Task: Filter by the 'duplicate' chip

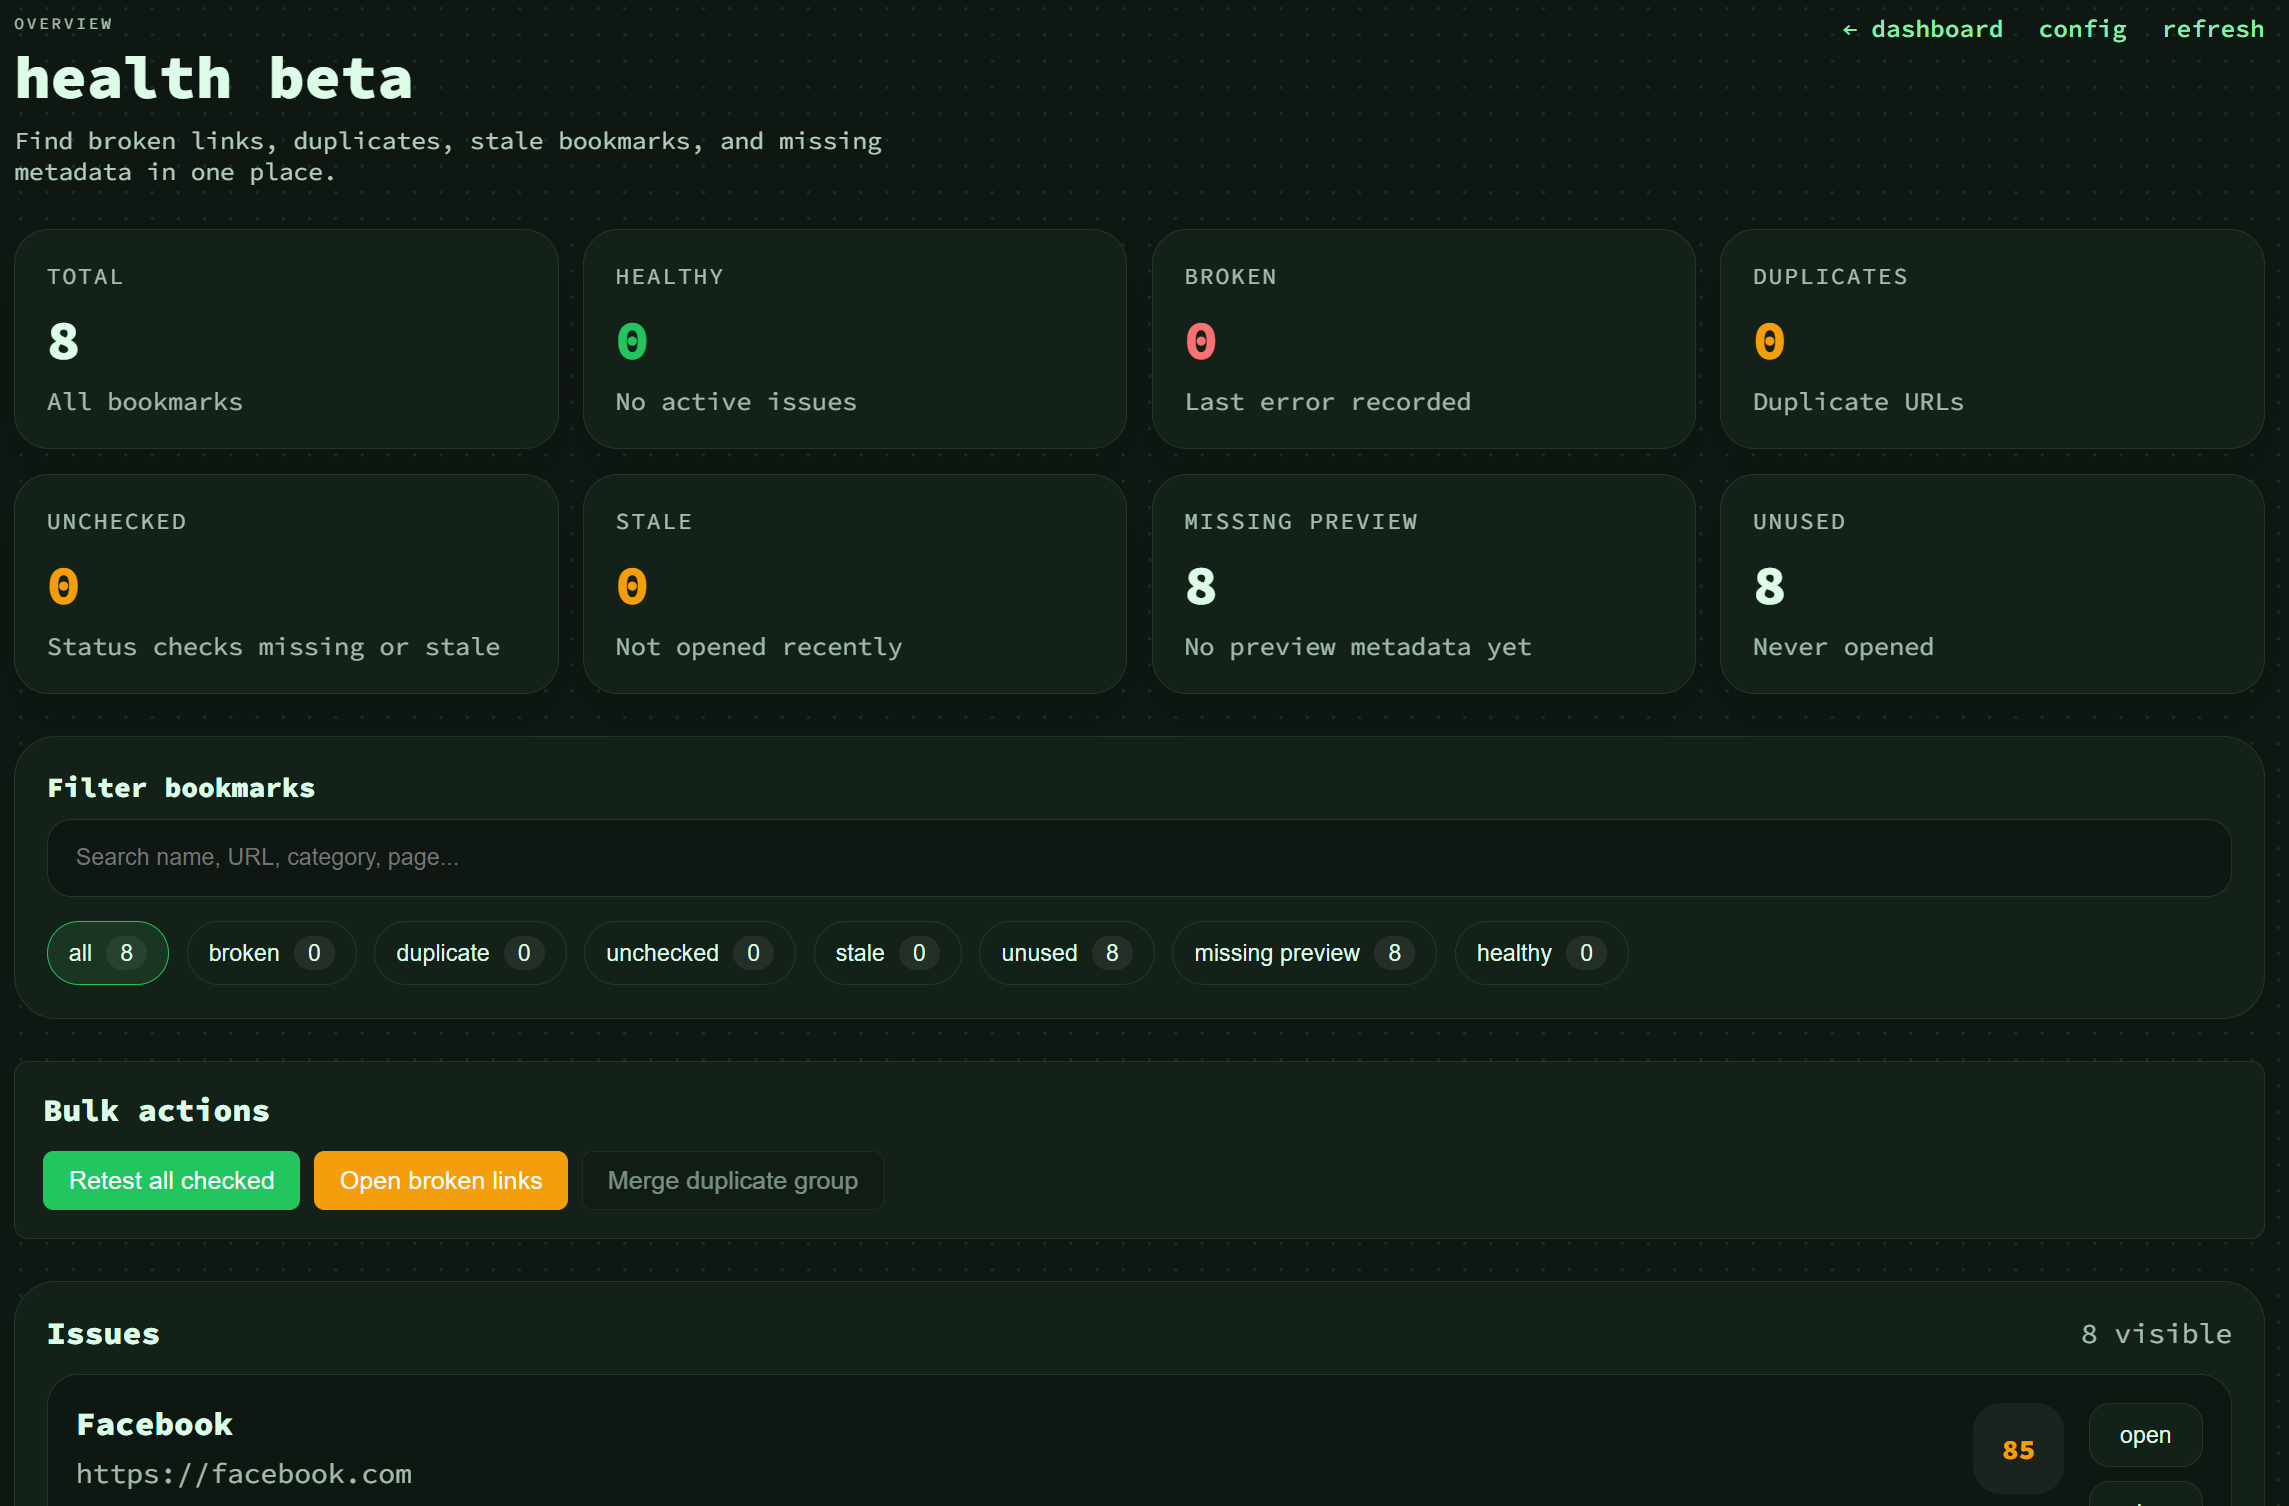Action: pyautogui.click(x=470, y=953)
